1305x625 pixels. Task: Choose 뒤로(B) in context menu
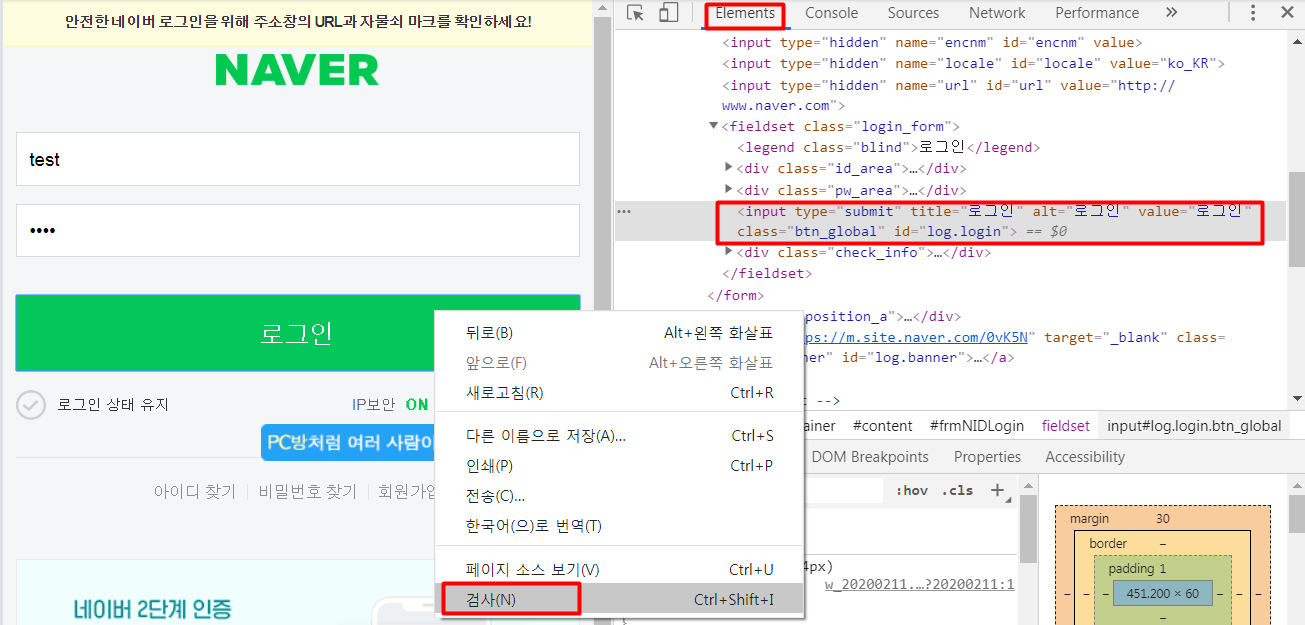coord(620,333)
